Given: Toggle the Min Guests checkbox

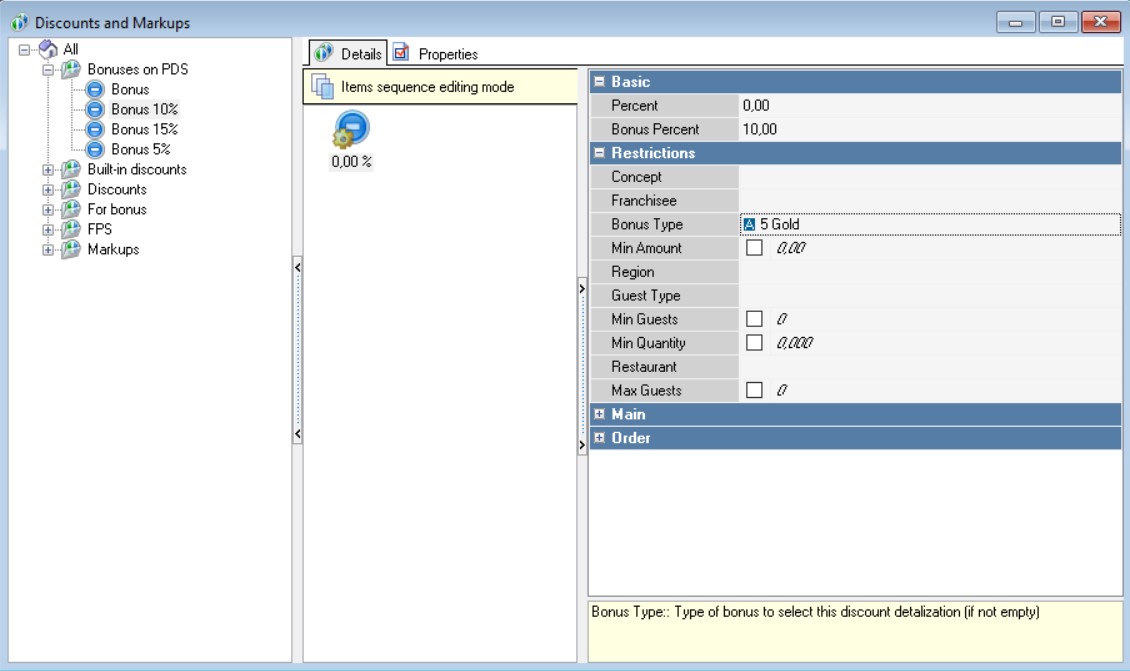Looking at the screenshot, I should pos(754,319).
